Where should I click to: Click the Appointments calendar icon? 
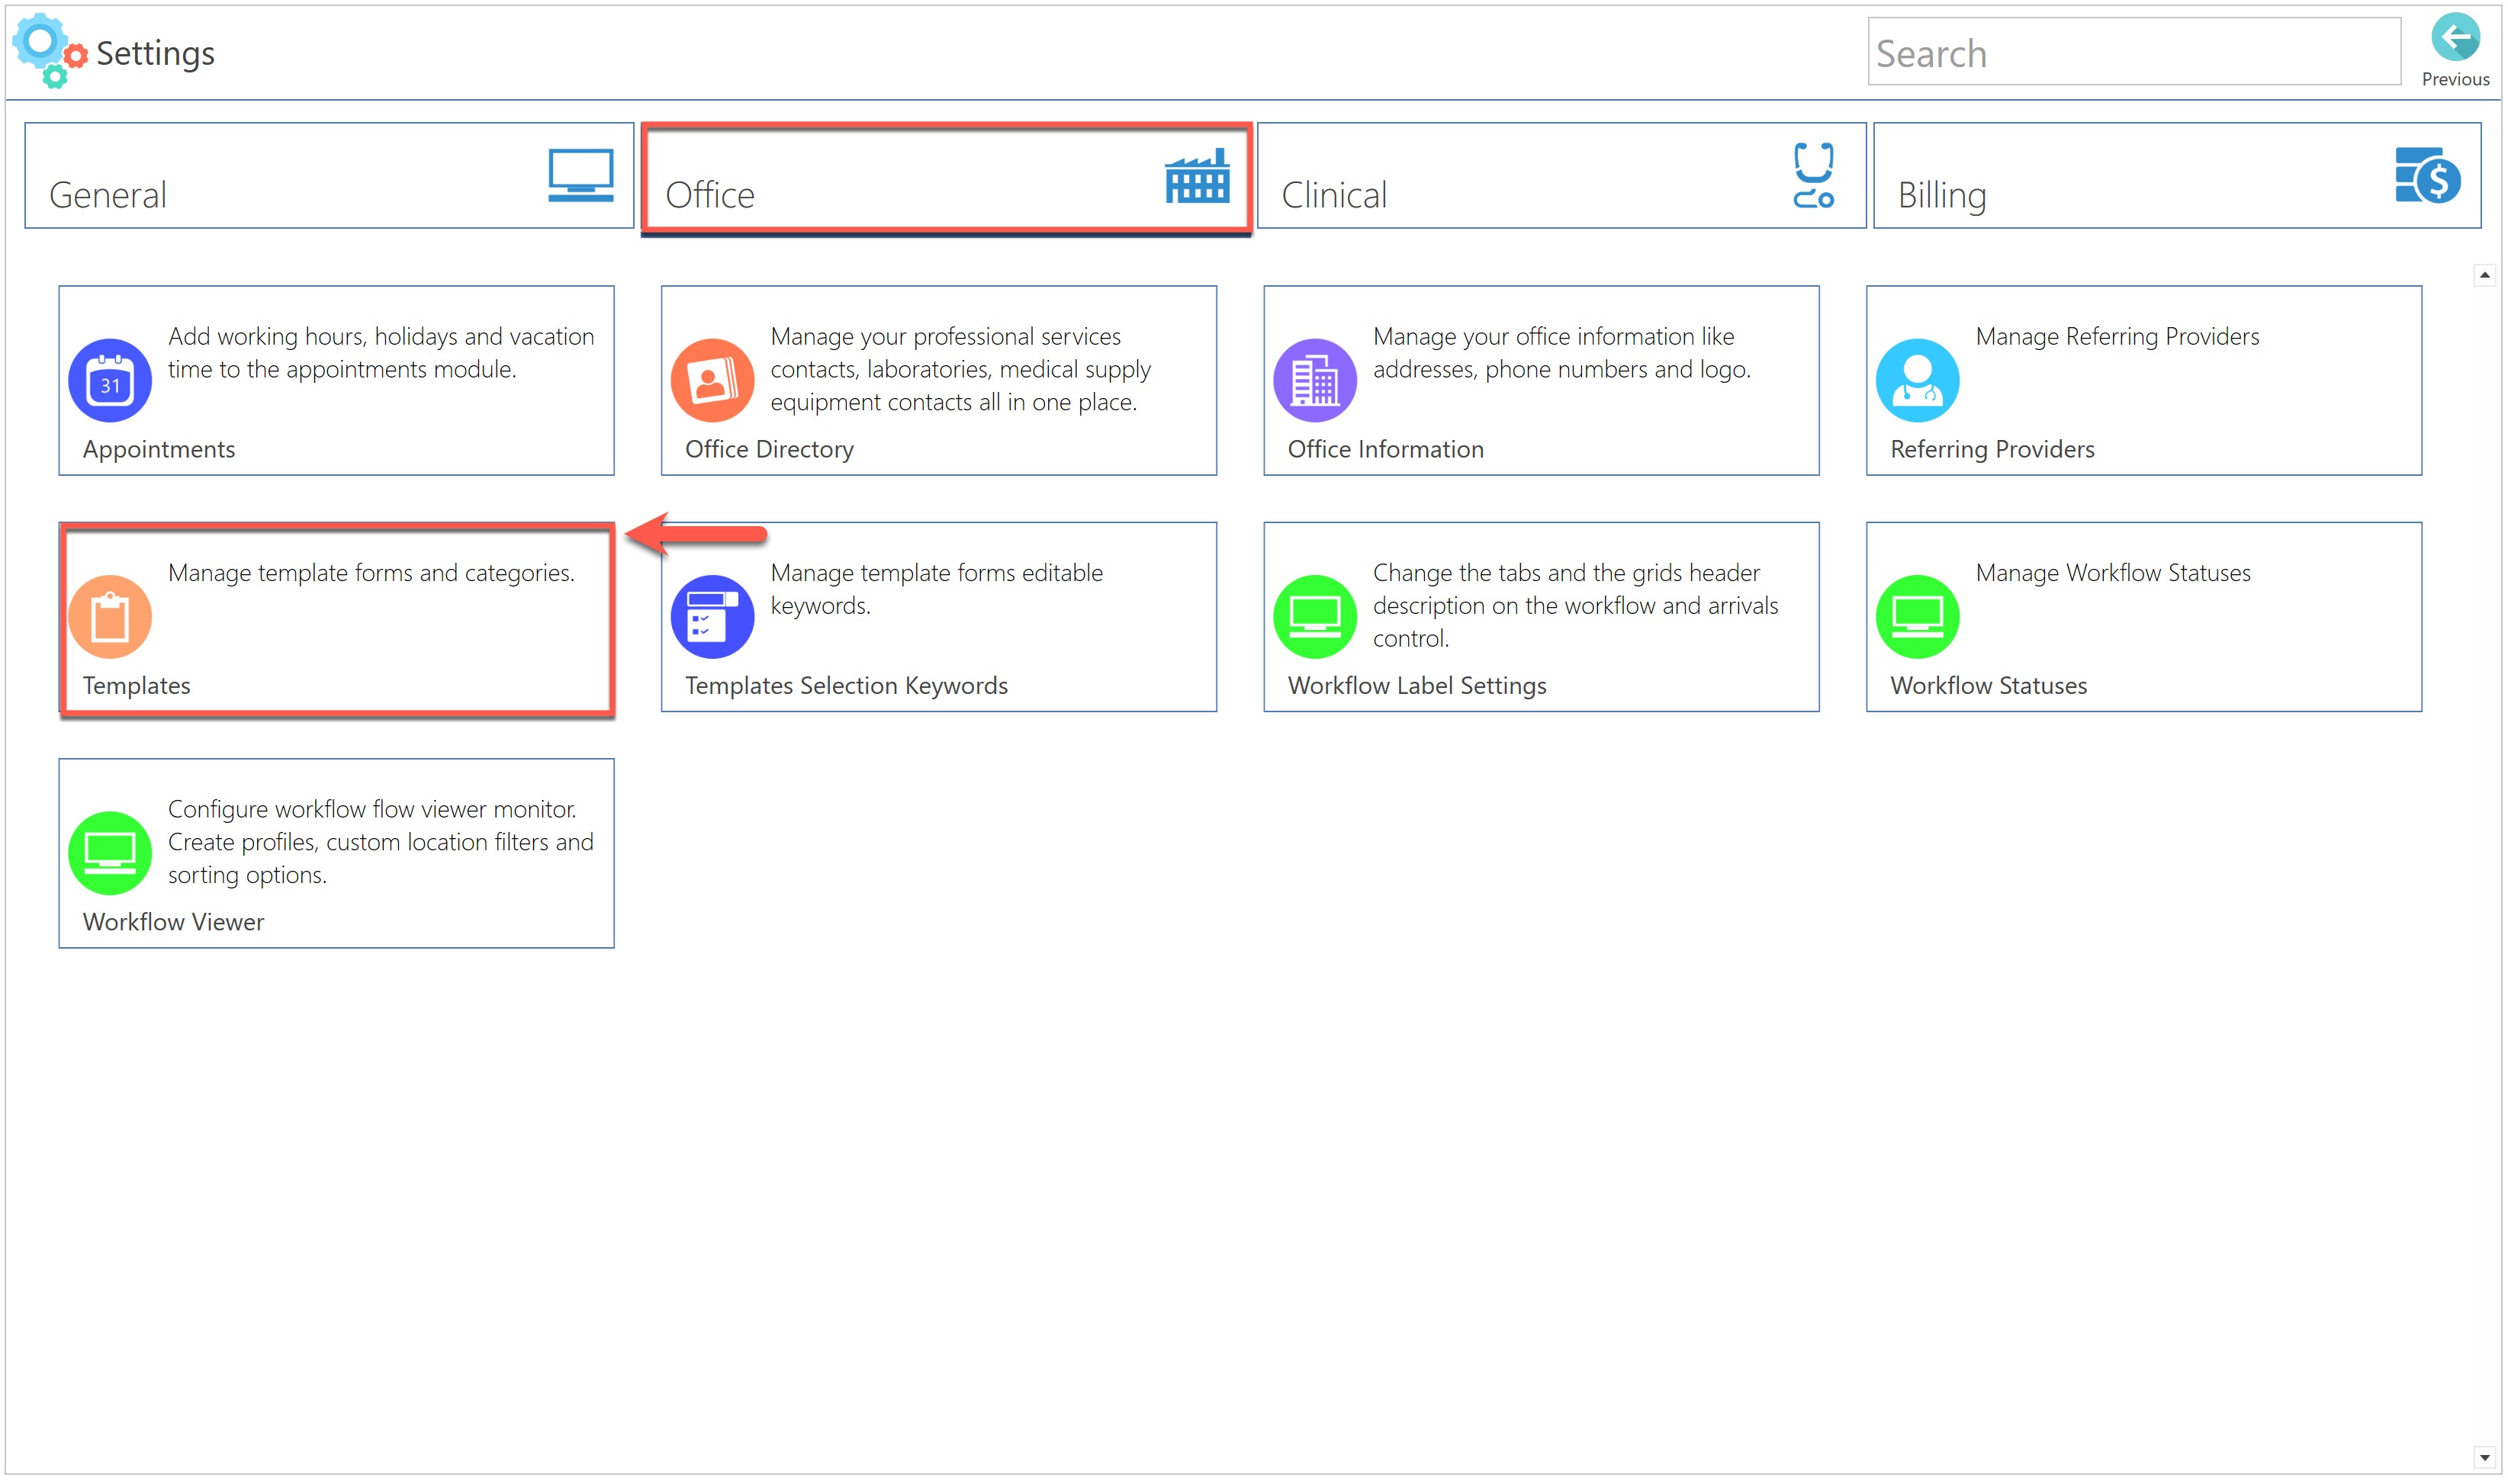click(x=110, y=381)
